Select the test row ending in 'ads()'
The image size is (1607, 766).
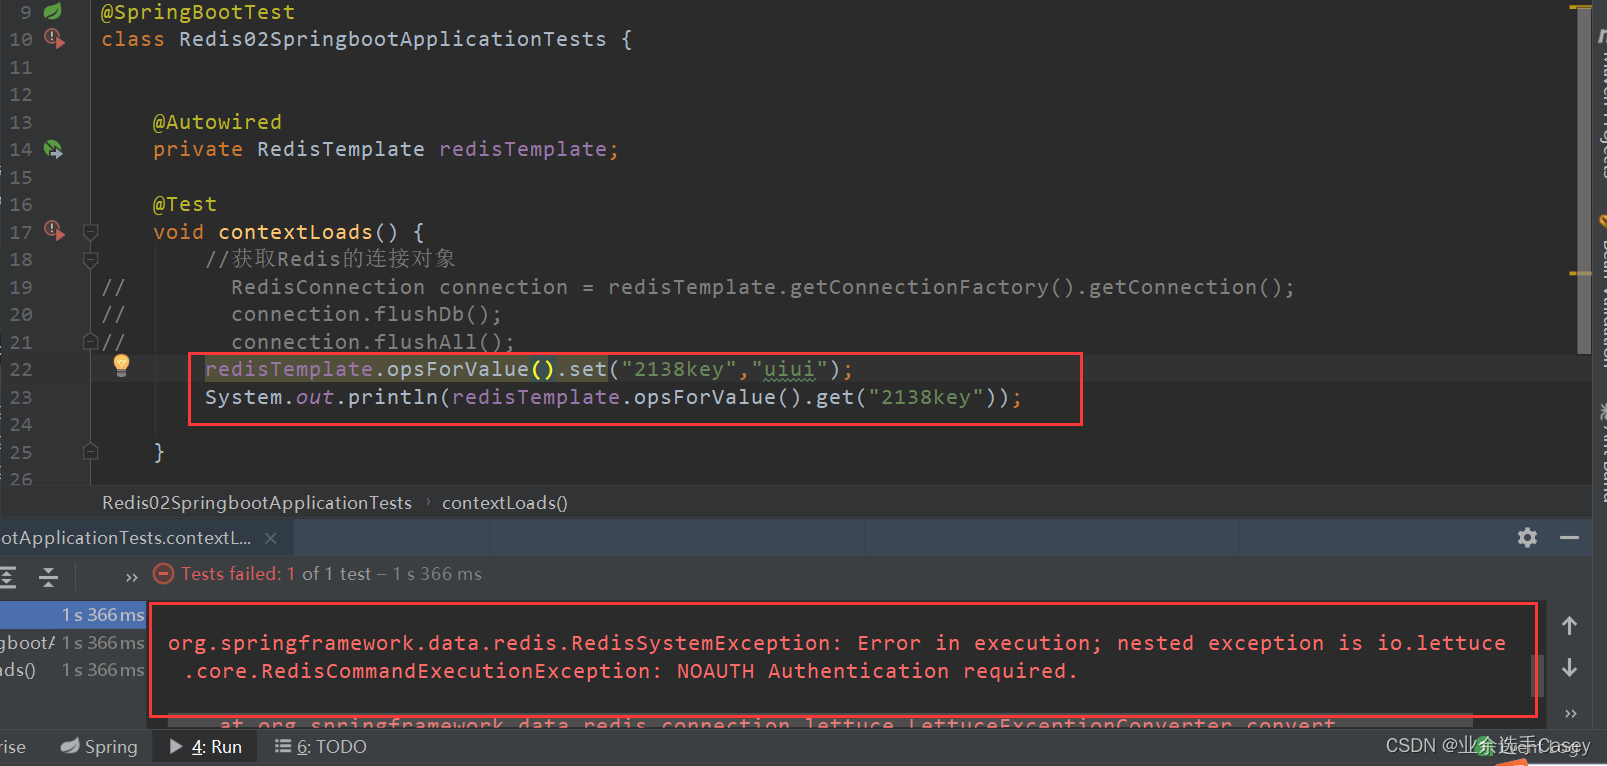coord(73,670)
